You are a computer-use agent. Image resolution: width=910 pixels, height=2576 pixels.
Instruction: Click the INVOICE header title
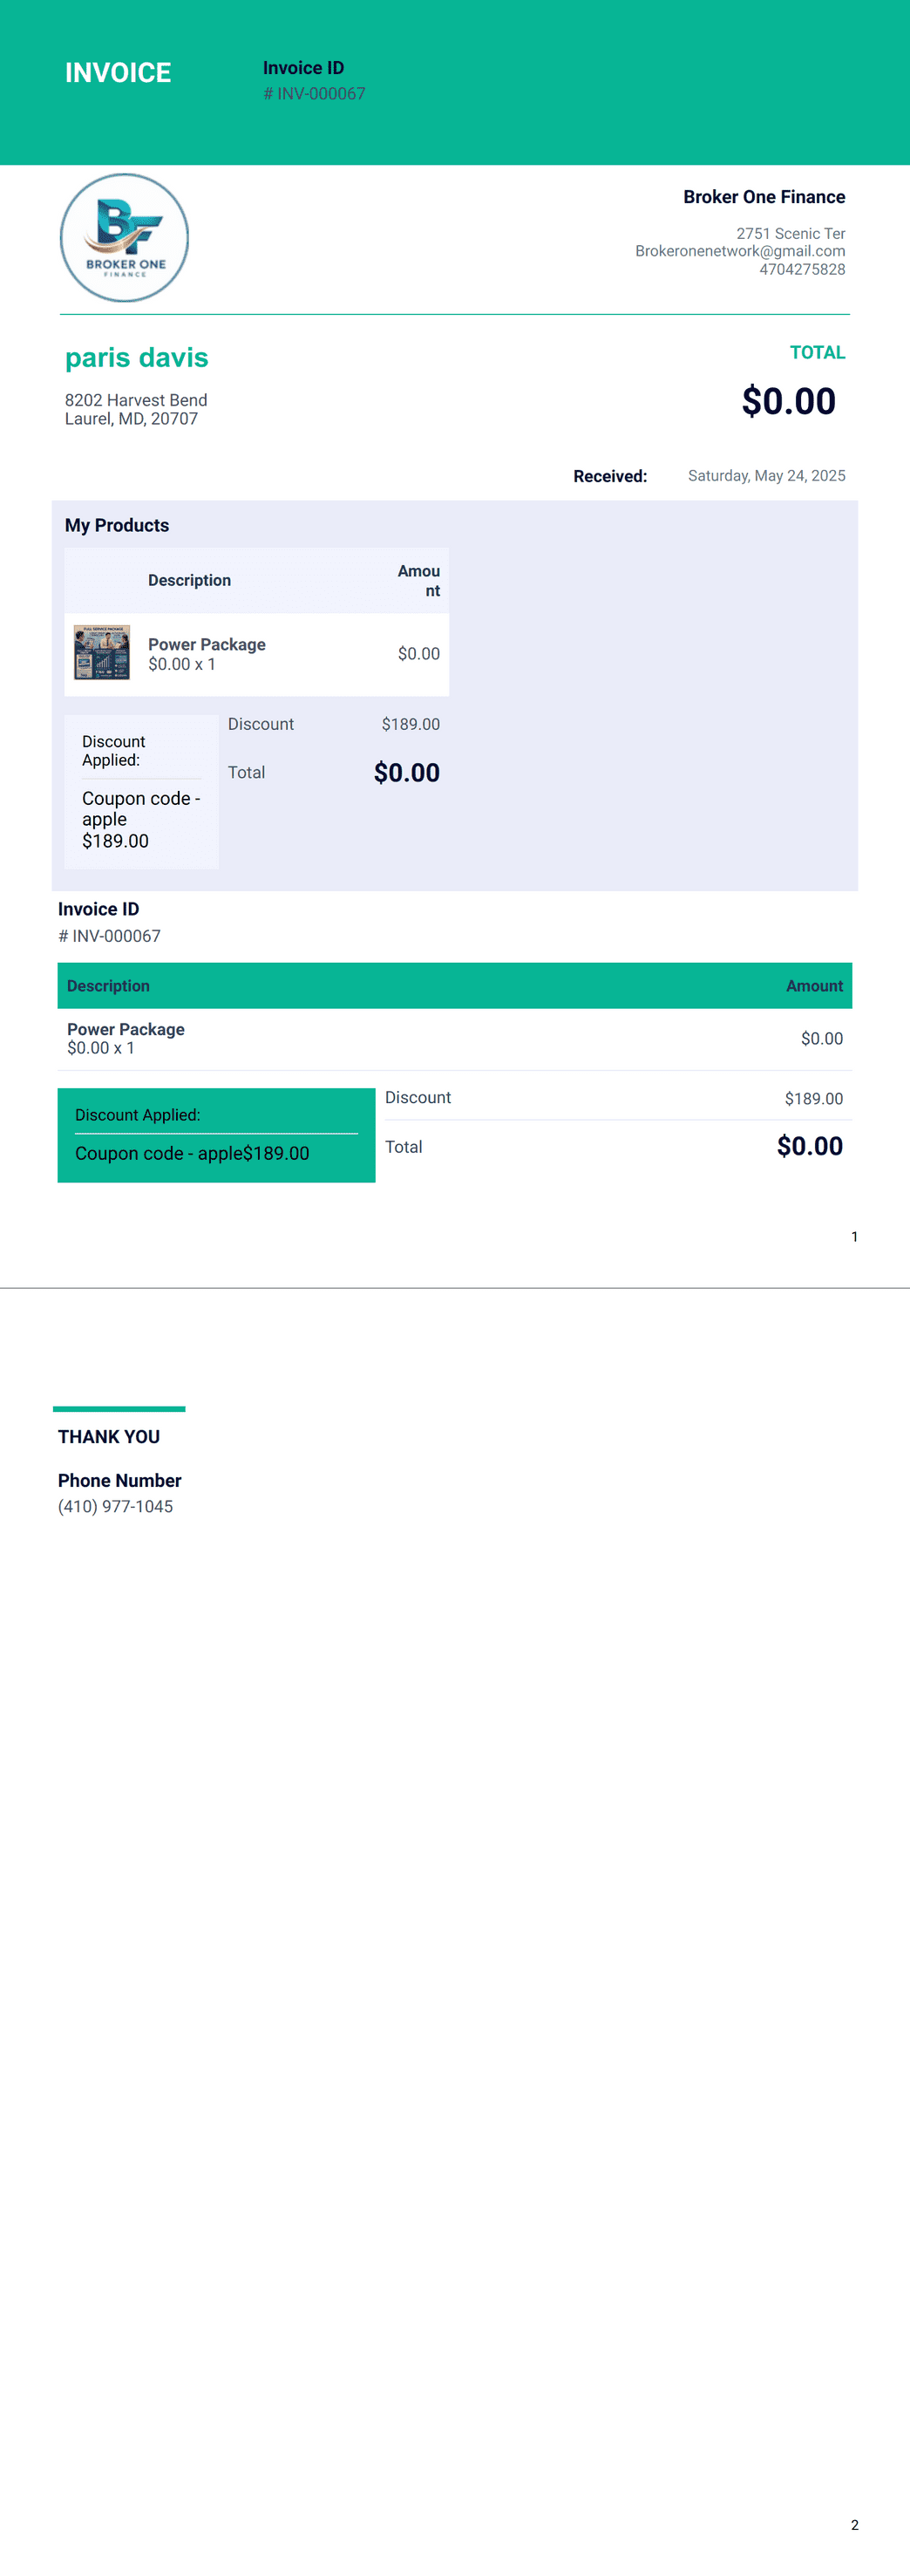118,73
